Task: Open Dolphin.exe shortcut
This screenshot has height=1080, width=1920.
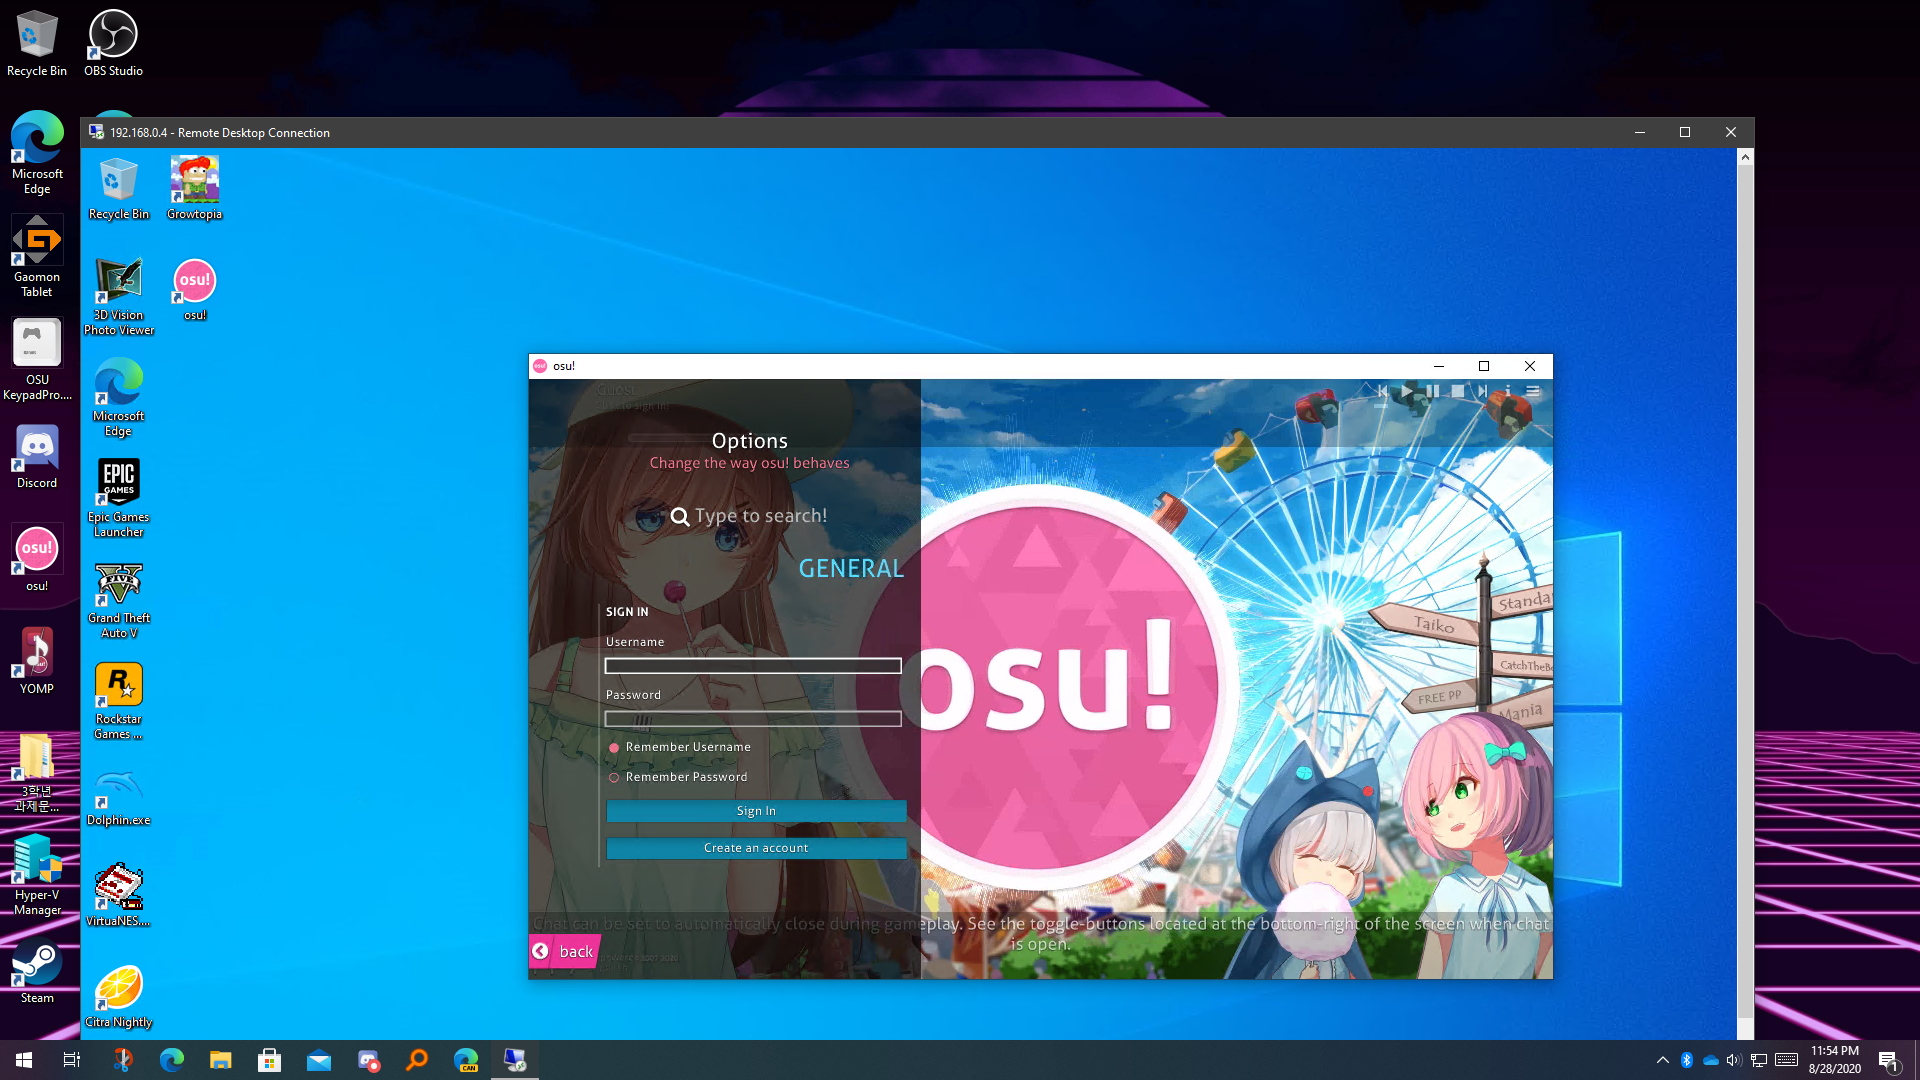Action: (119, 796)
